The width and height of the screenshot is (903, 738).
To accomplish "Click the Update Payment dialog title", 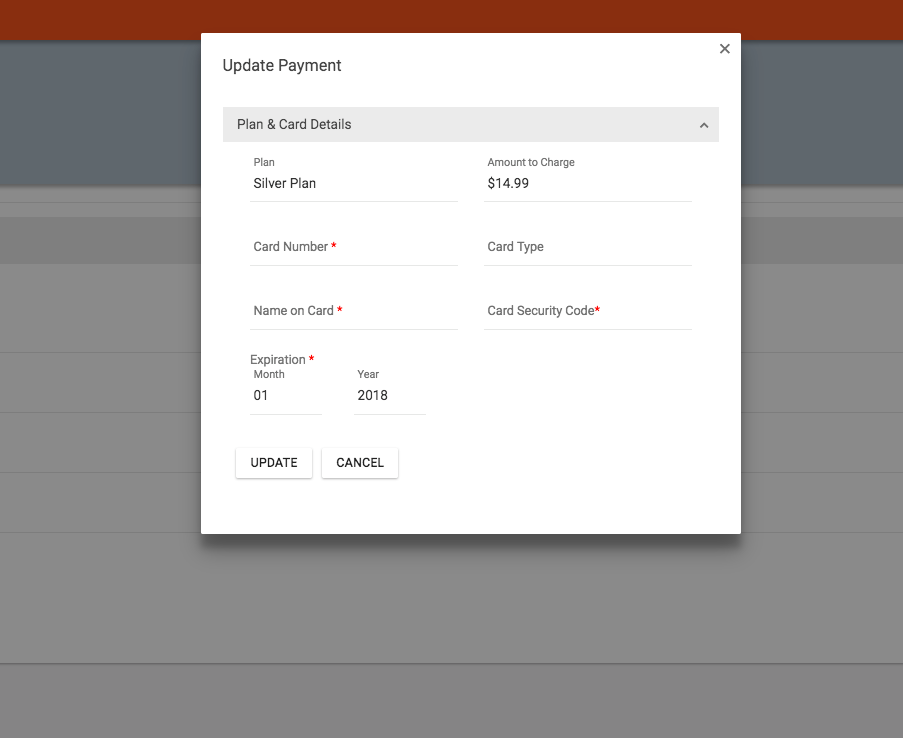I will (282, 65).
